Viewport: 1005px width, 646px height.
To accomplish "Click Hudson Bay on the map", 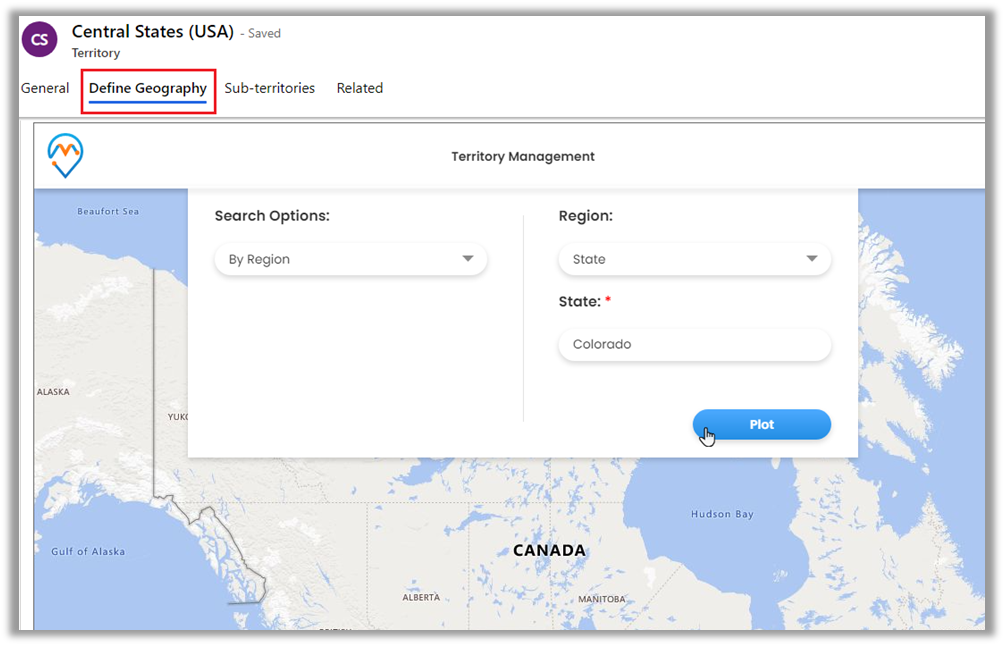I will pos(721,514).
